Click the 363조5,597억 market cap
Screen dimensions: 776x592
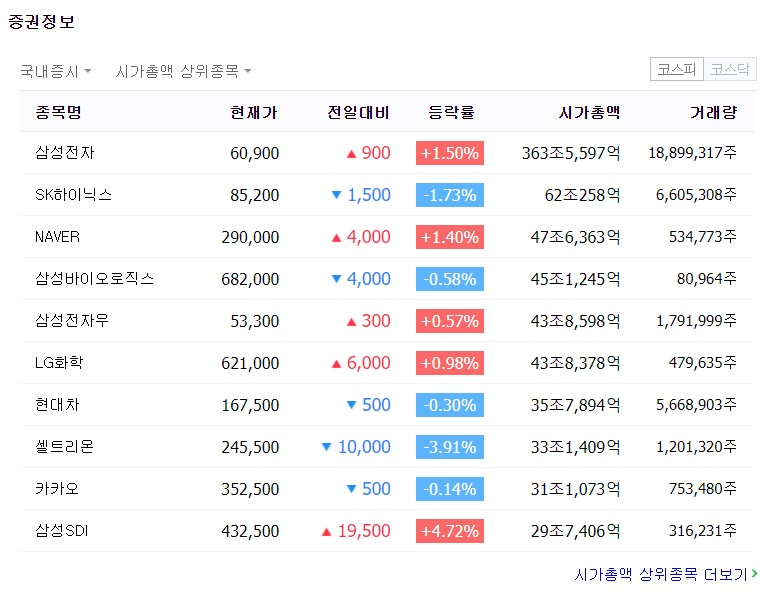pyautogui.click(x=571, y=153)
